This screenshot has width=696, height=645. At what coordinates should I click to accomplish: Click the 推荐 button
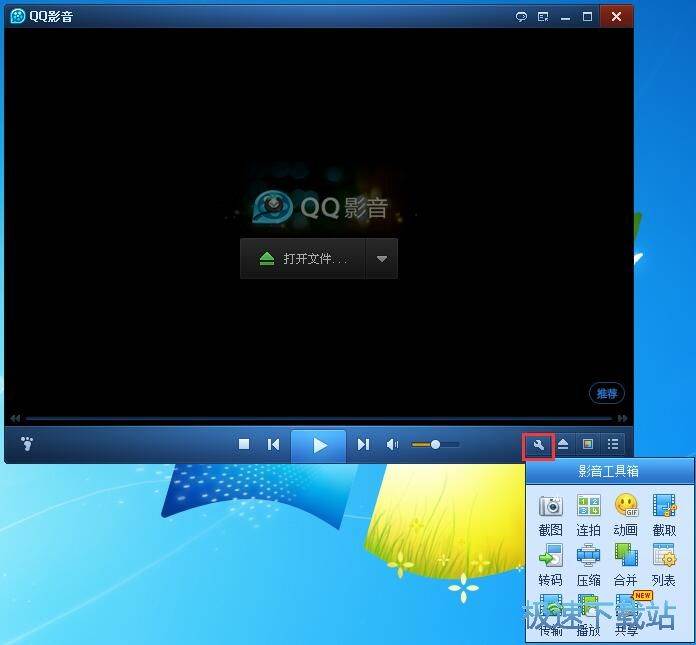(x=607, y=393)
